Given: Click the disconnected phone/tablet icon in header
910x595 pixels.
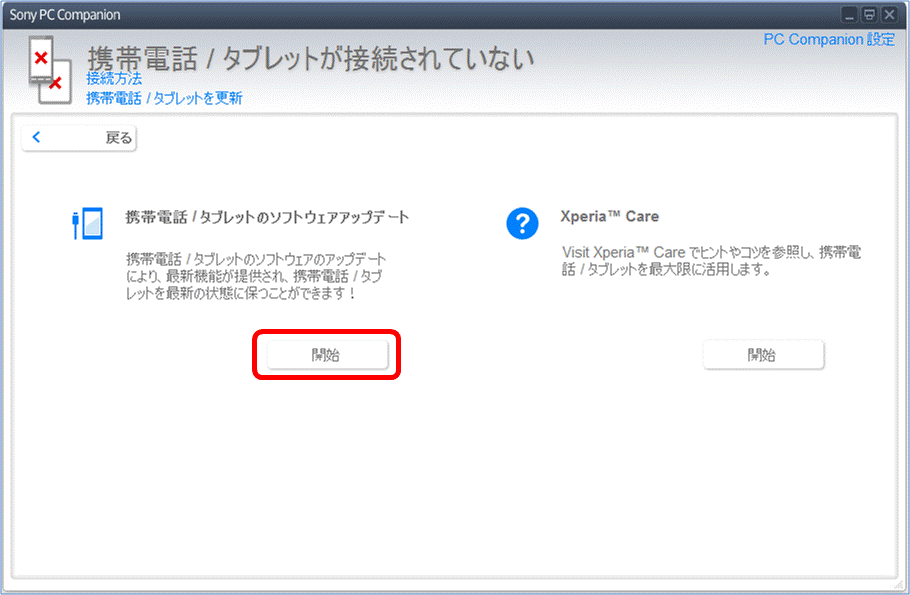Looking at the screenshot, I should [x=50, y=70].
